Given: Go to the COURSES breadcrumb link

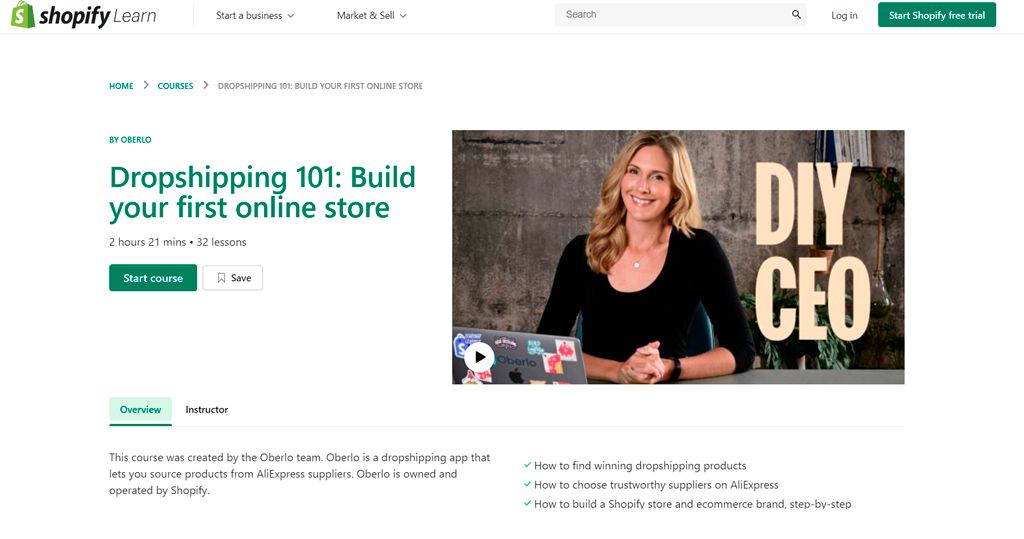Looking at the screenshot, I should (x=175, y=86).
